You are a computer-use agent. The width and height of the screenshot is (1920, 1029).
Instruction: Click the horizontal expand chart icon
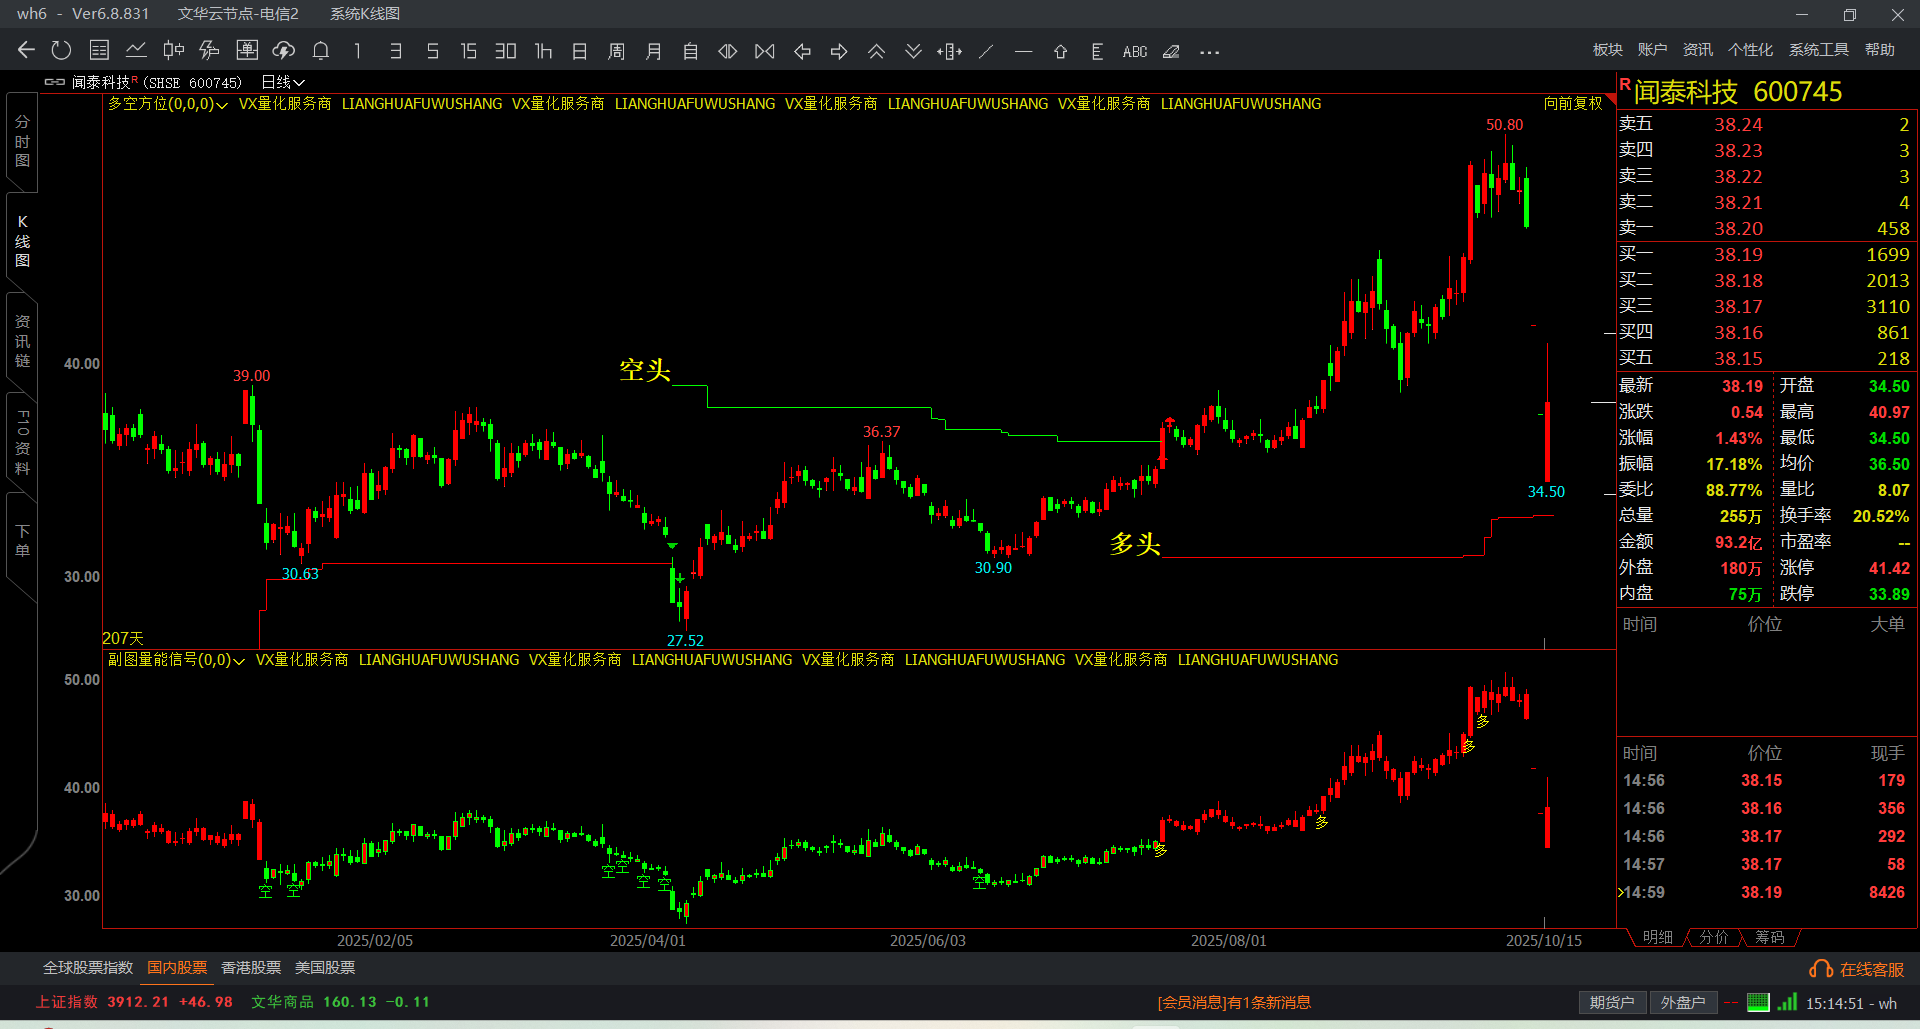(x=728, y=51)
